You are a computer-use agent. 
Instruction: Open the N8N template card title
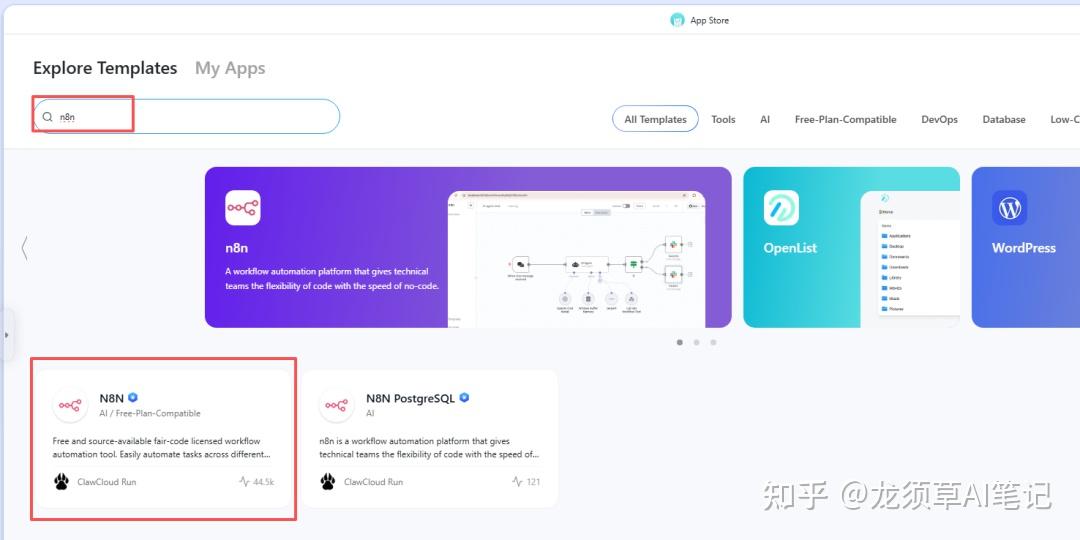112,398
